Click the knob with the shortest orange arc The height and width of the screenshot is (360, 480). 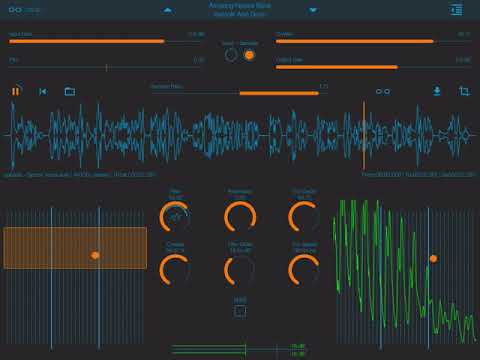[240, 270]
